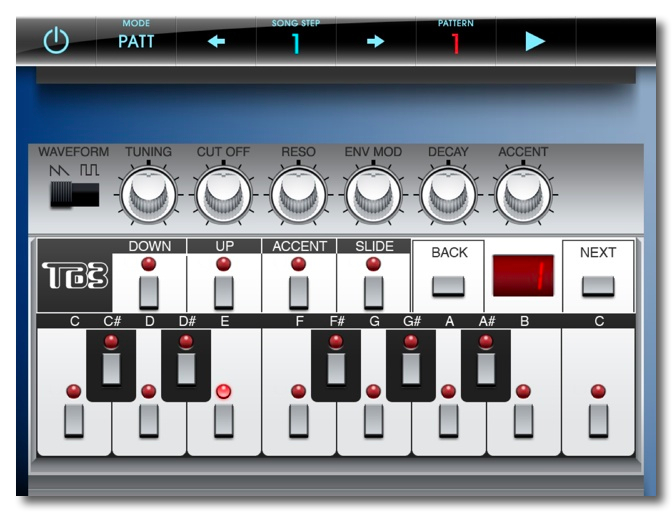Select the G note key button

[373, 420]
